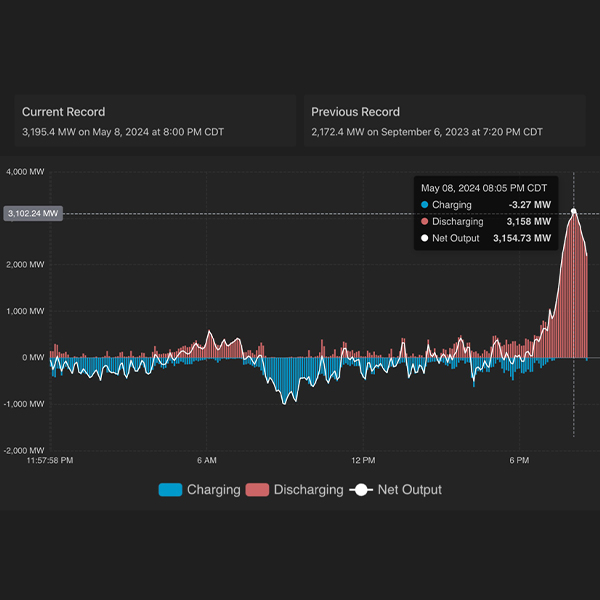Click the 4,000 MW y-axis label
Screen dimensions: 600x600
click(x=26, y=172)
